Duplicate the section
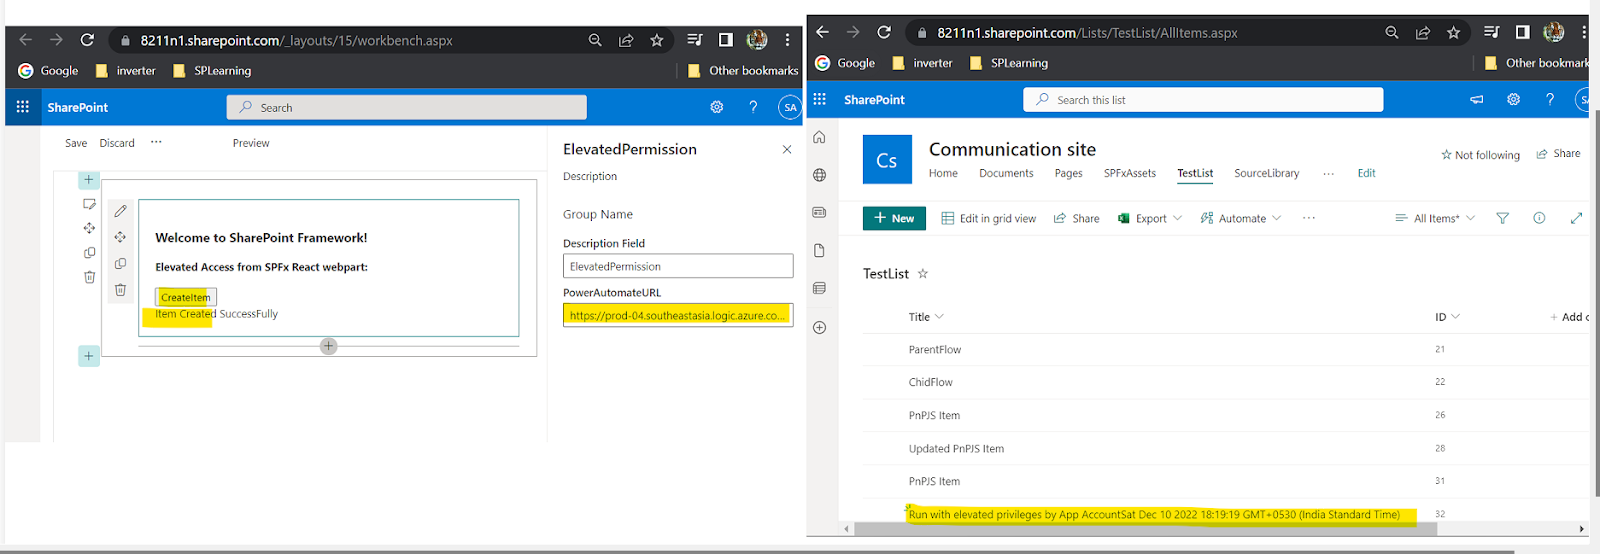 point(89,253)
